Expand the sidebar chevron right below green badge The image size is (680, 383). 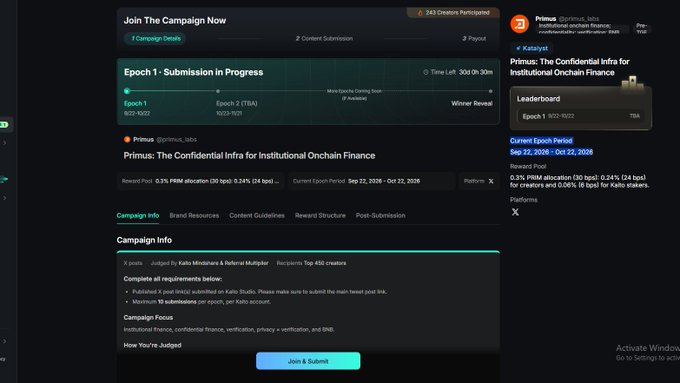4,143
